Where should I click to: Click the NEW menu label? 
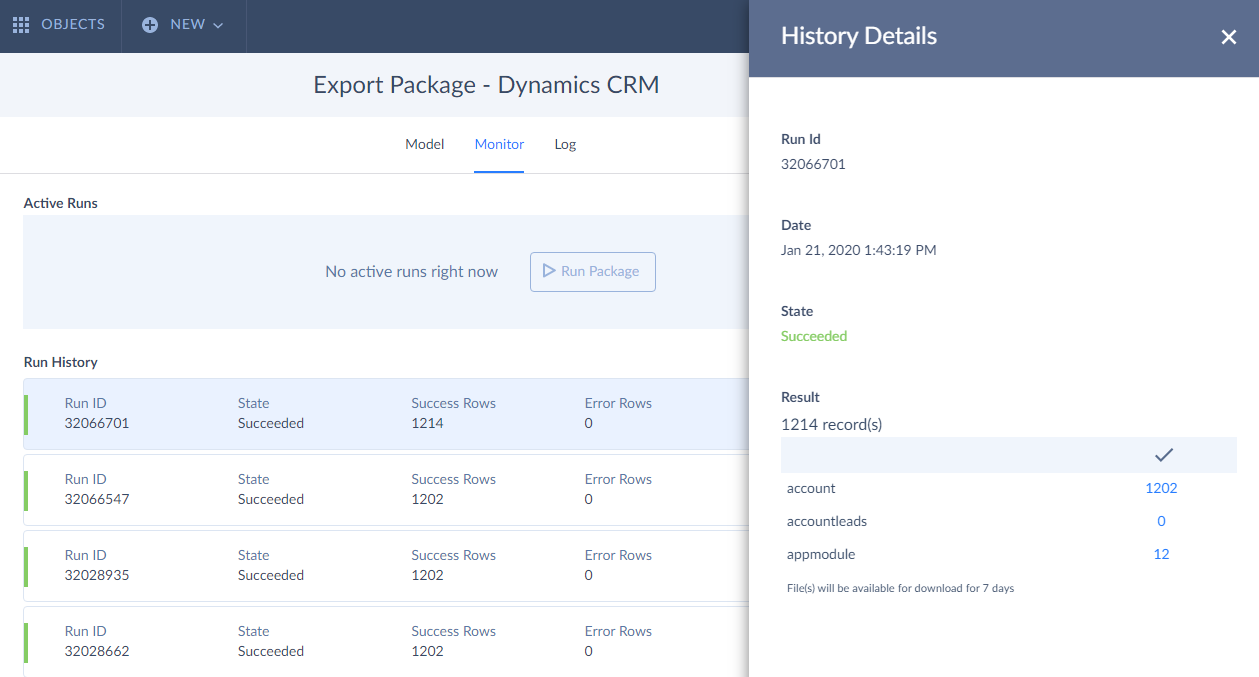click(187, 25)
